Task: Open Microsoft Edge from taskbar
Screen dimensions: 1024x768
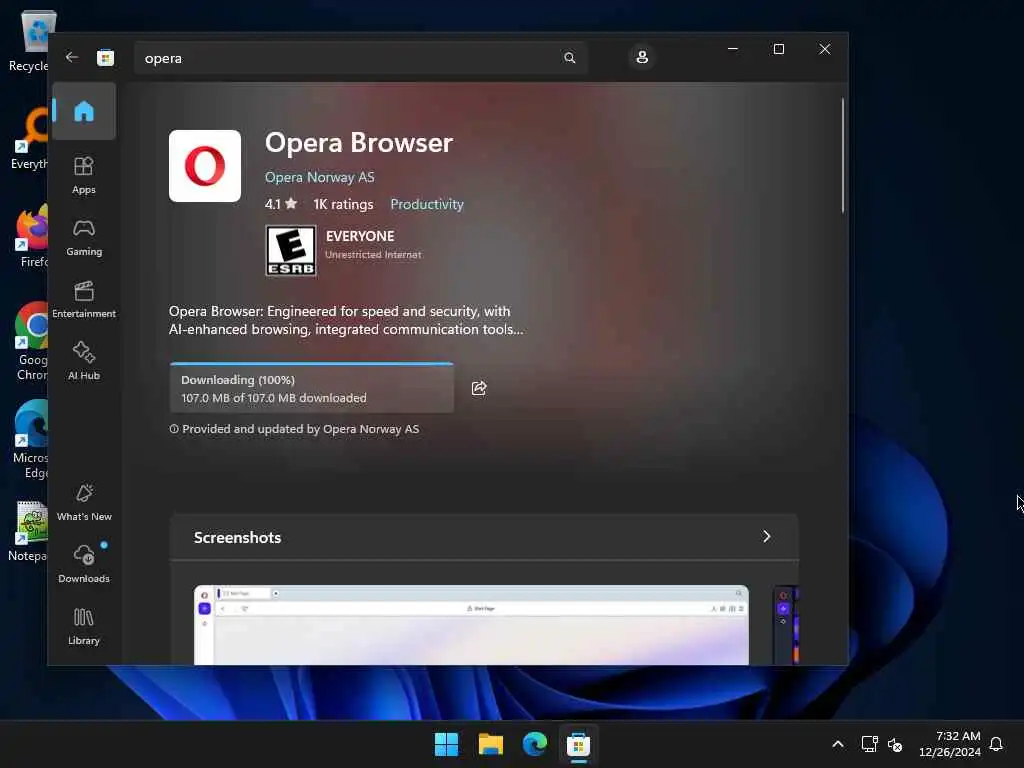Action: [534, 744]
